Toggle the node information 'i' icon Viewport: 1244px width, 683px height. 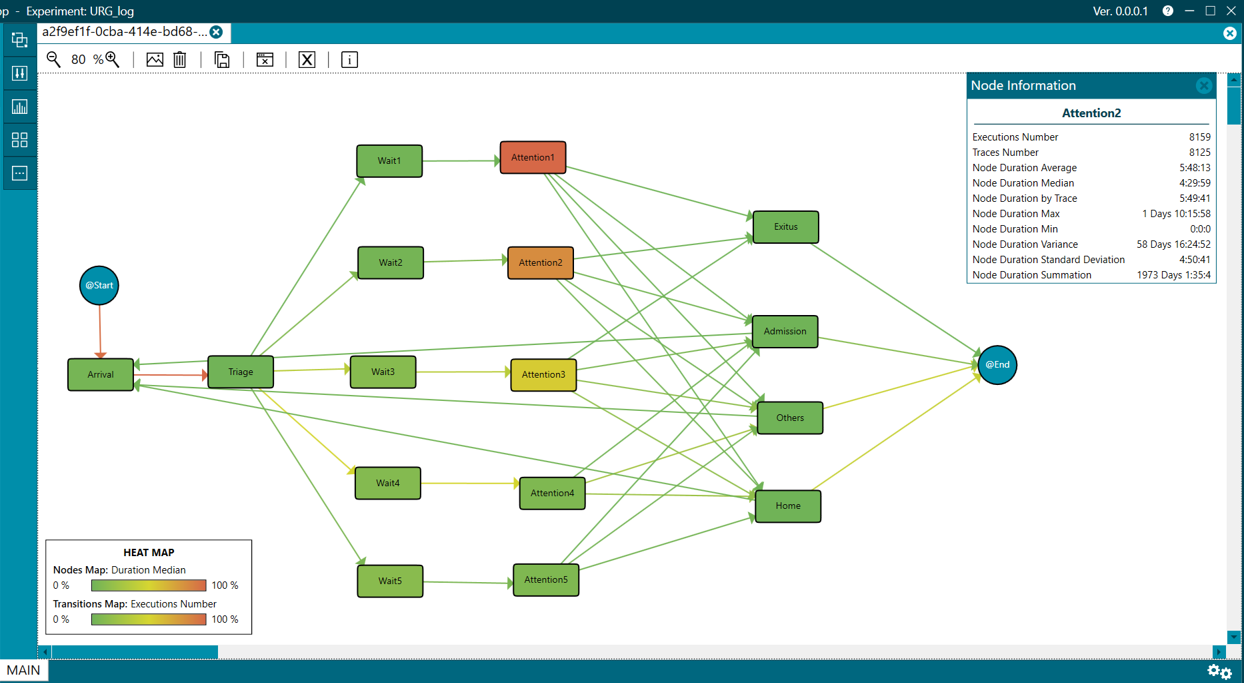coord(349,60)
